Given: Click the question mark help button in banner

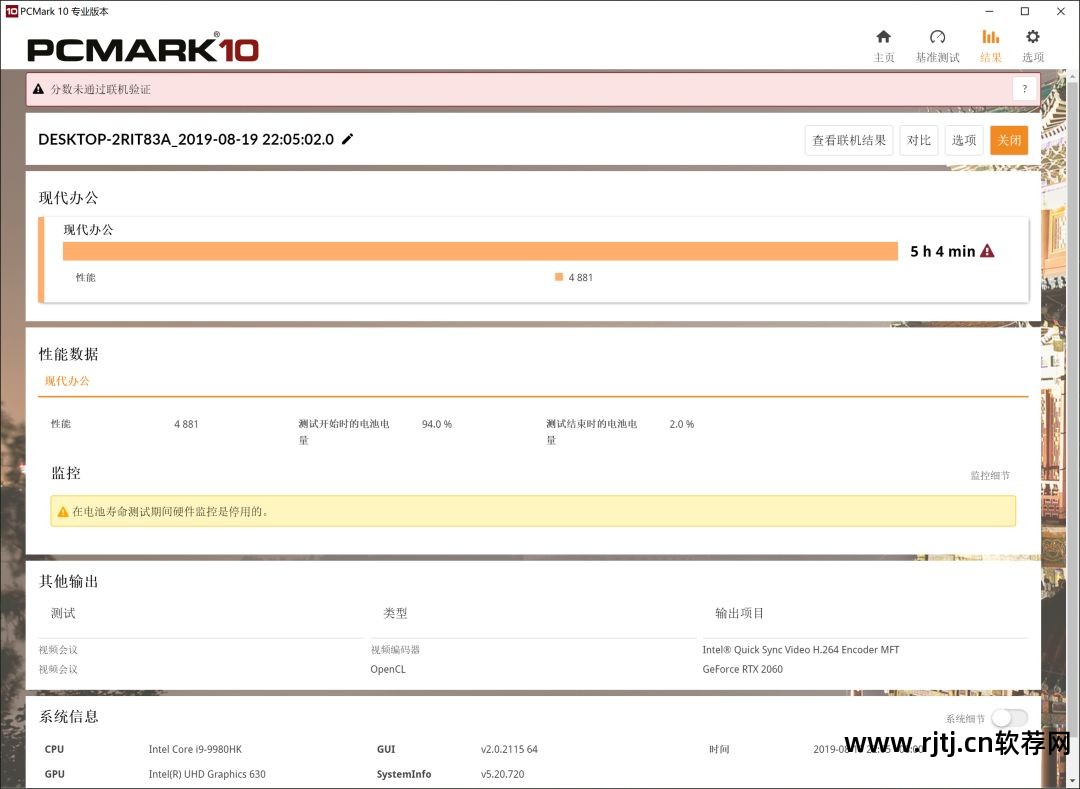Looking at the screenshot, I should (x=1025, y=89).
